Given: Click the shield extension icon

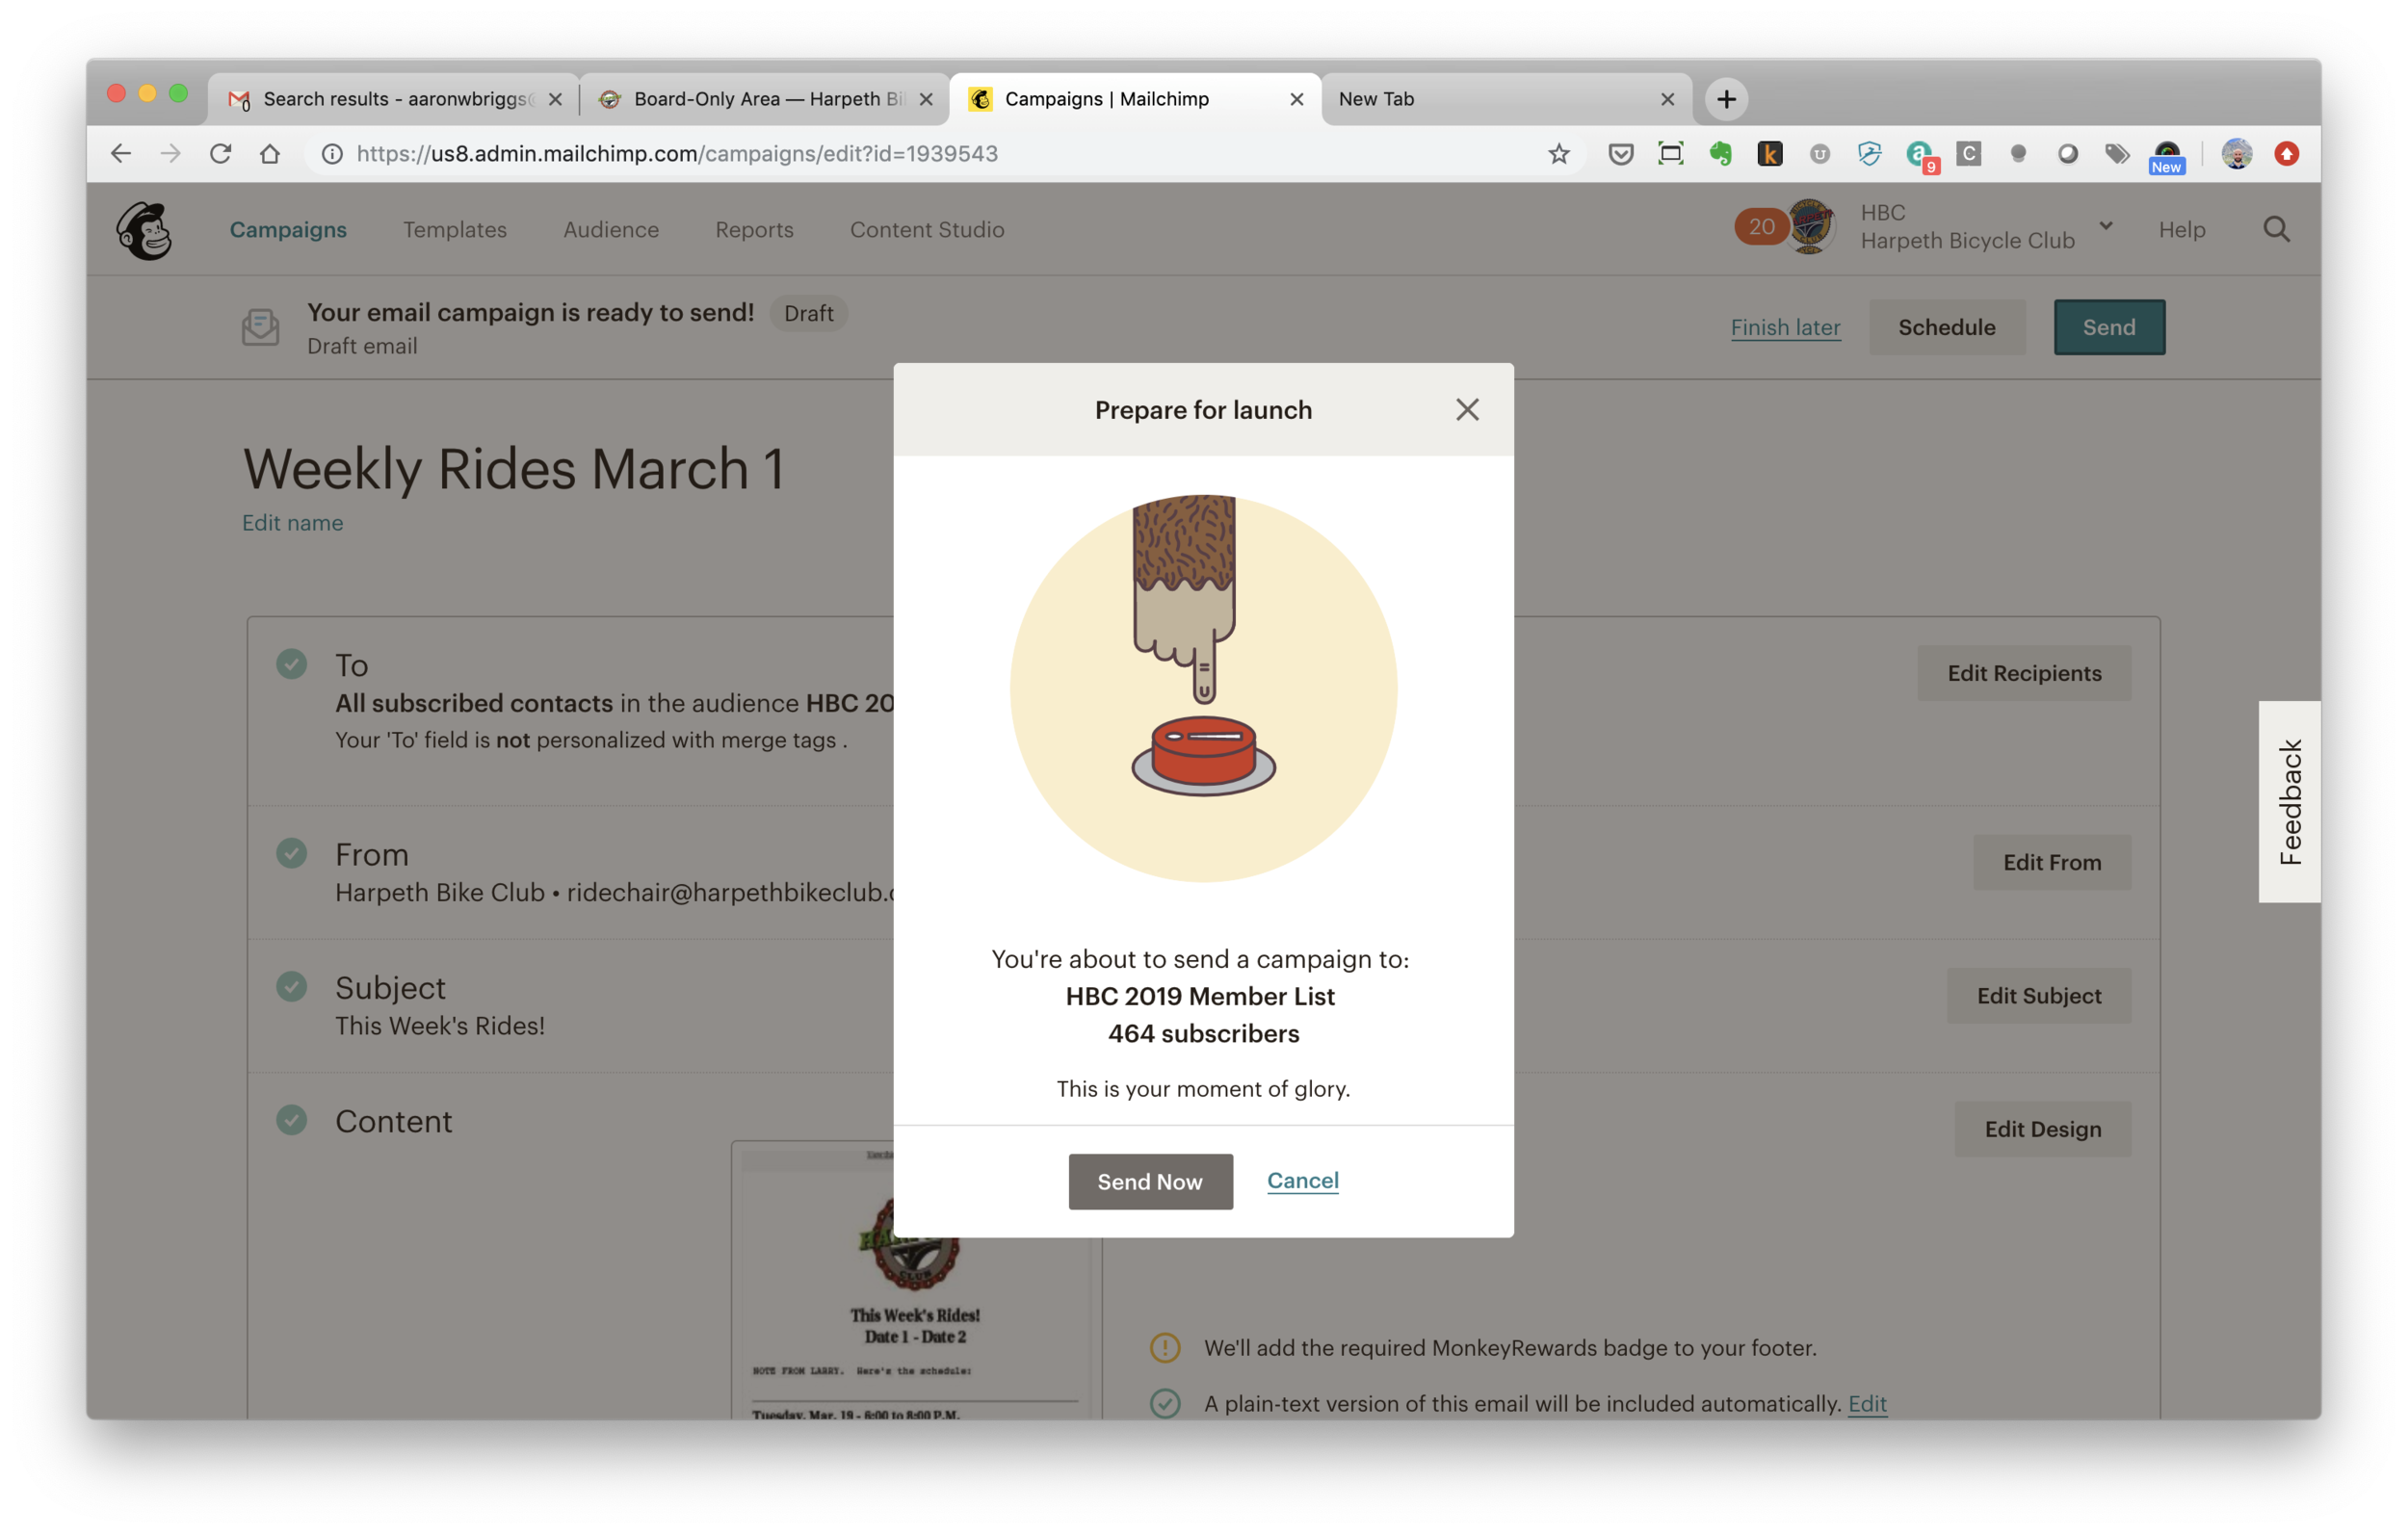Looking at the screenshot, I should 1869,153.
